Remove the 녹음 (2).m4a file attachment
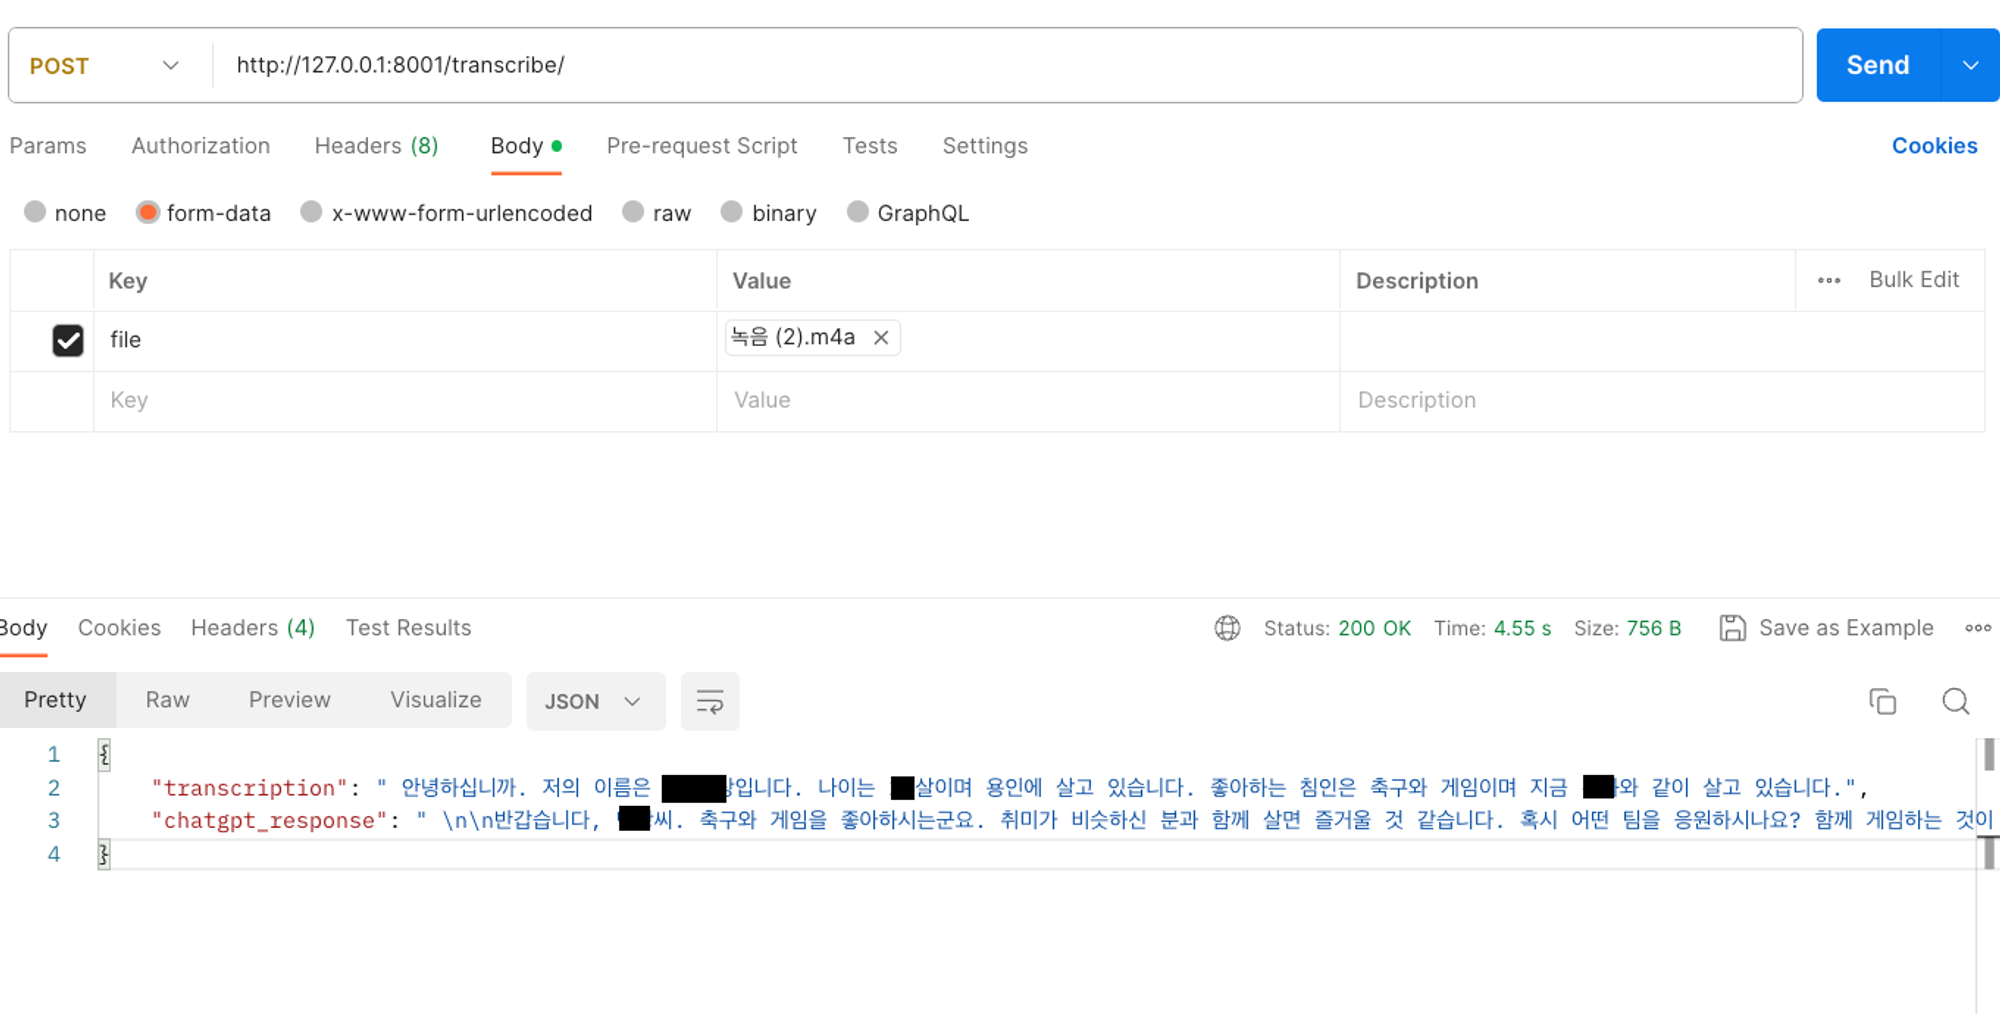This screenshot has height=1014, width=2000. 881,338
